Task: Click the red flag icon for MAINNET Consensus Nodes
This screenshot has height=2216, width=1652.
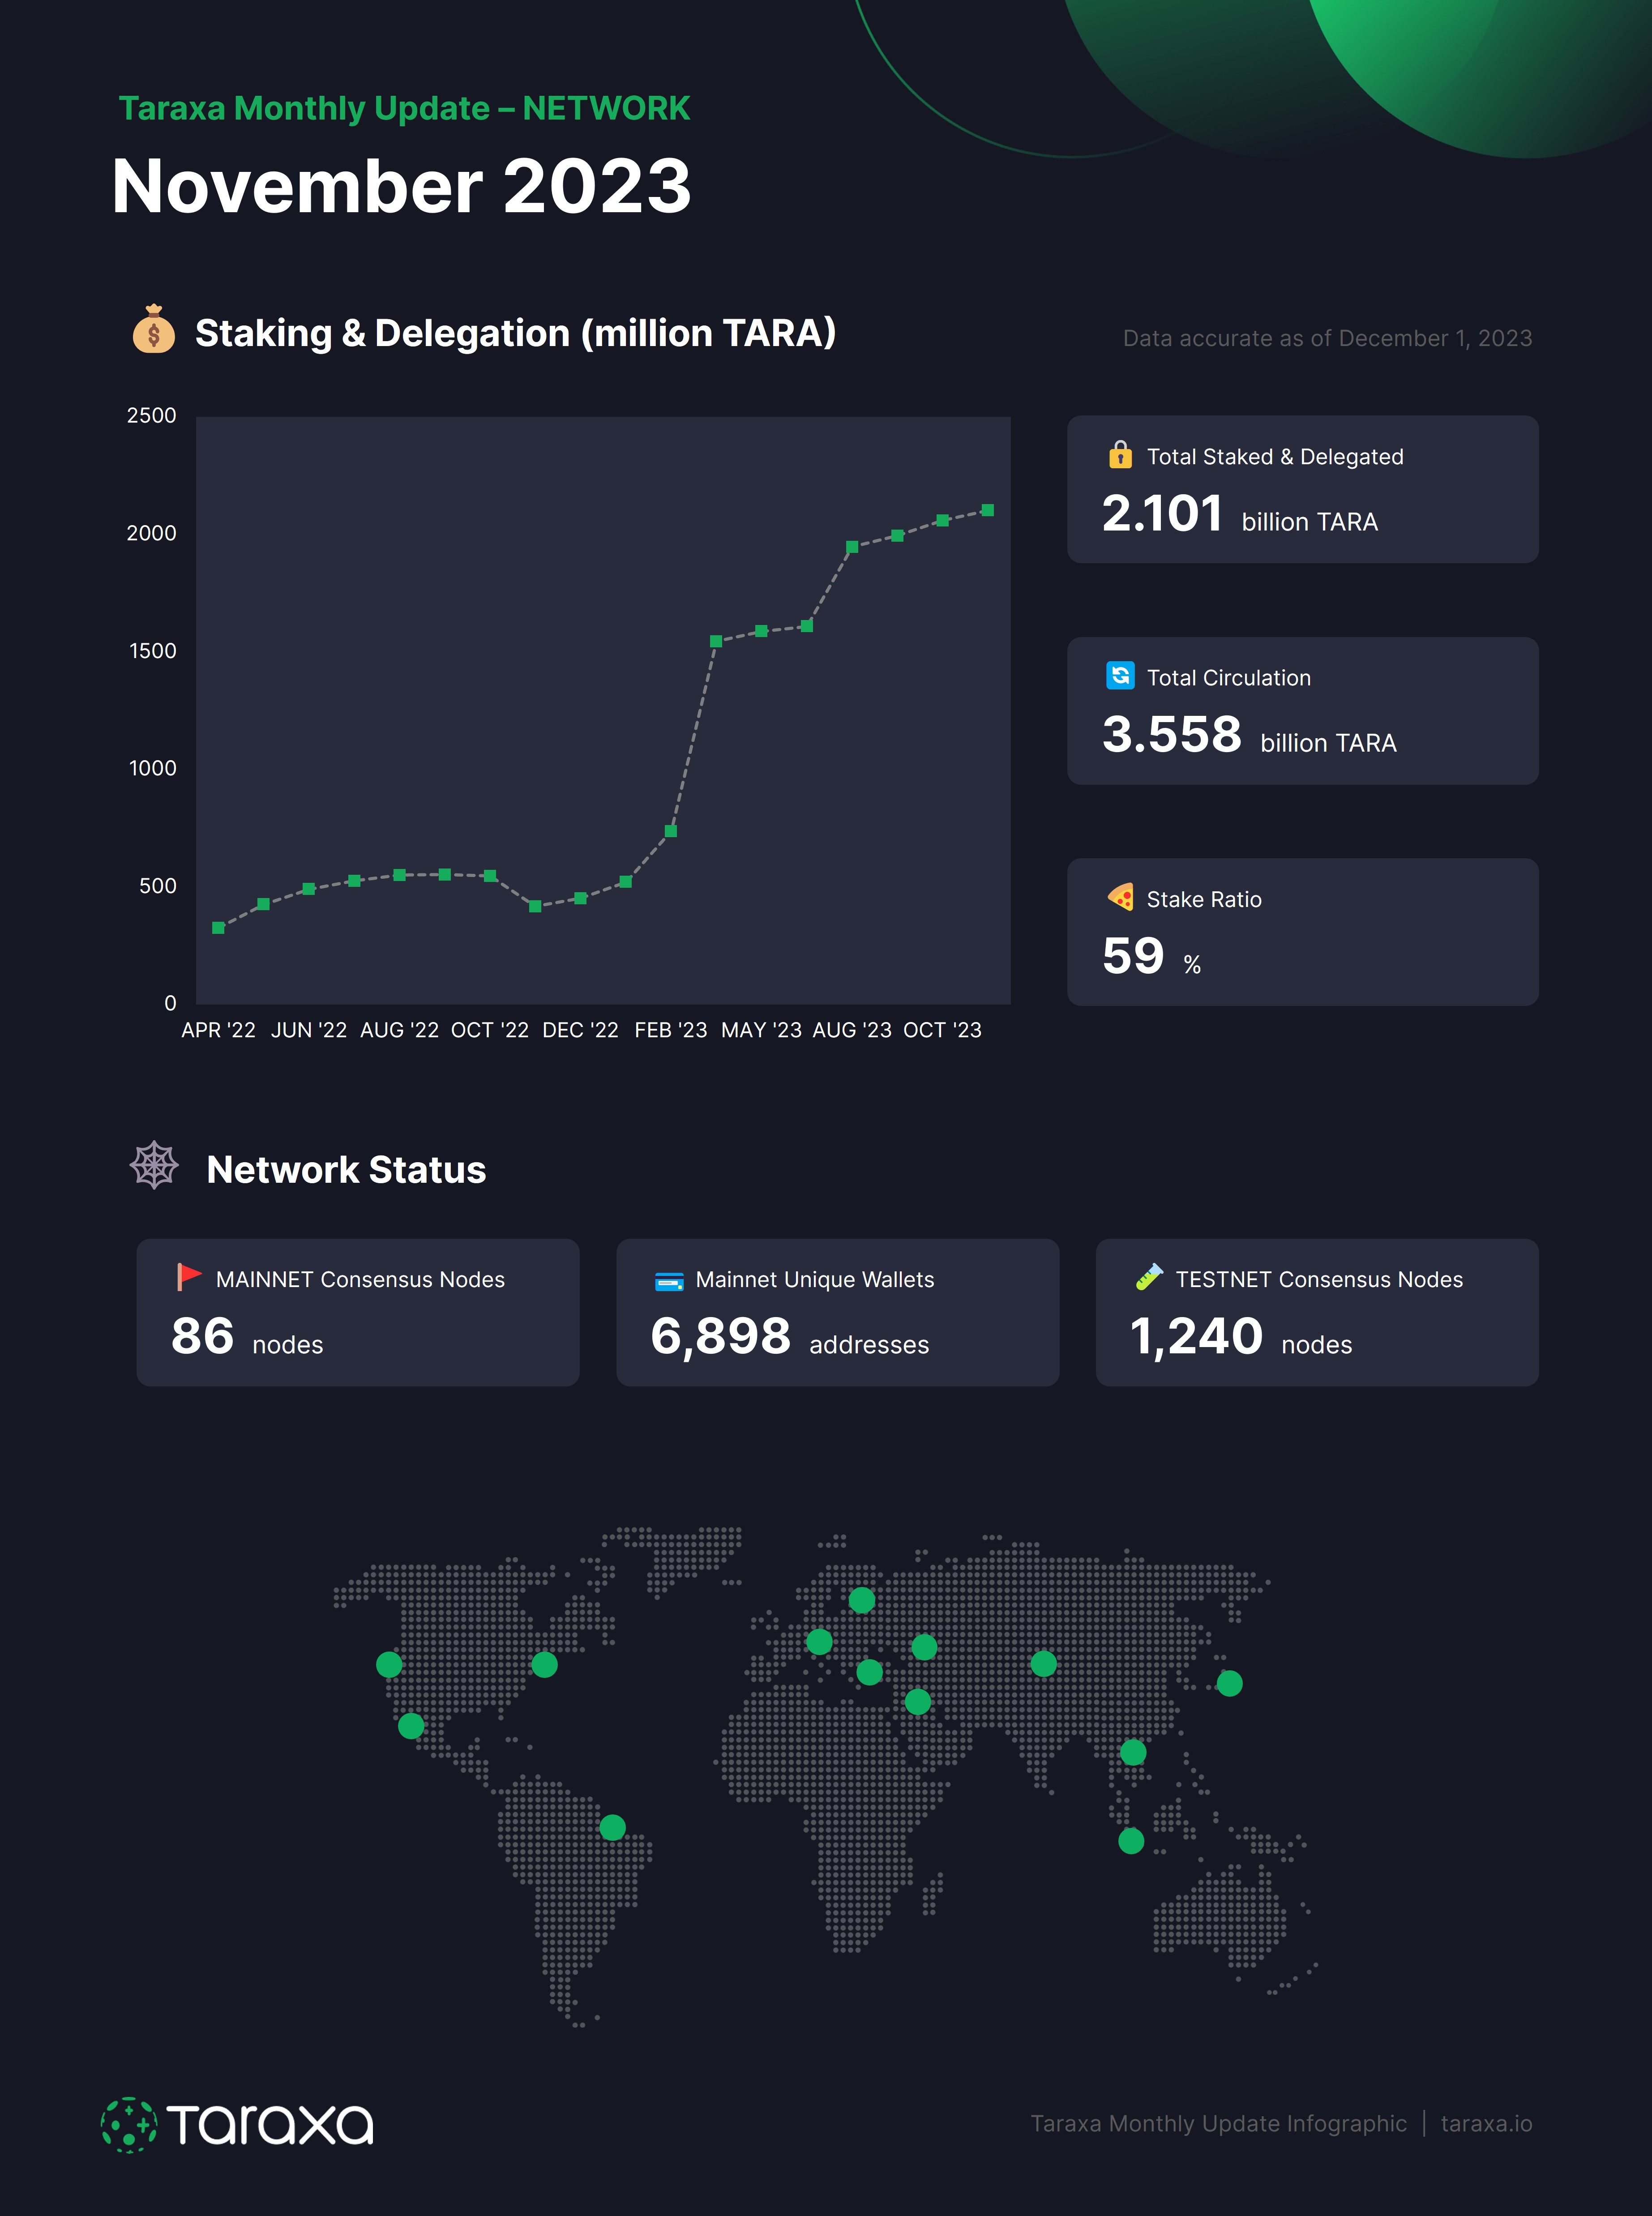Action: pyautogui.click(x=189, y=1277)
